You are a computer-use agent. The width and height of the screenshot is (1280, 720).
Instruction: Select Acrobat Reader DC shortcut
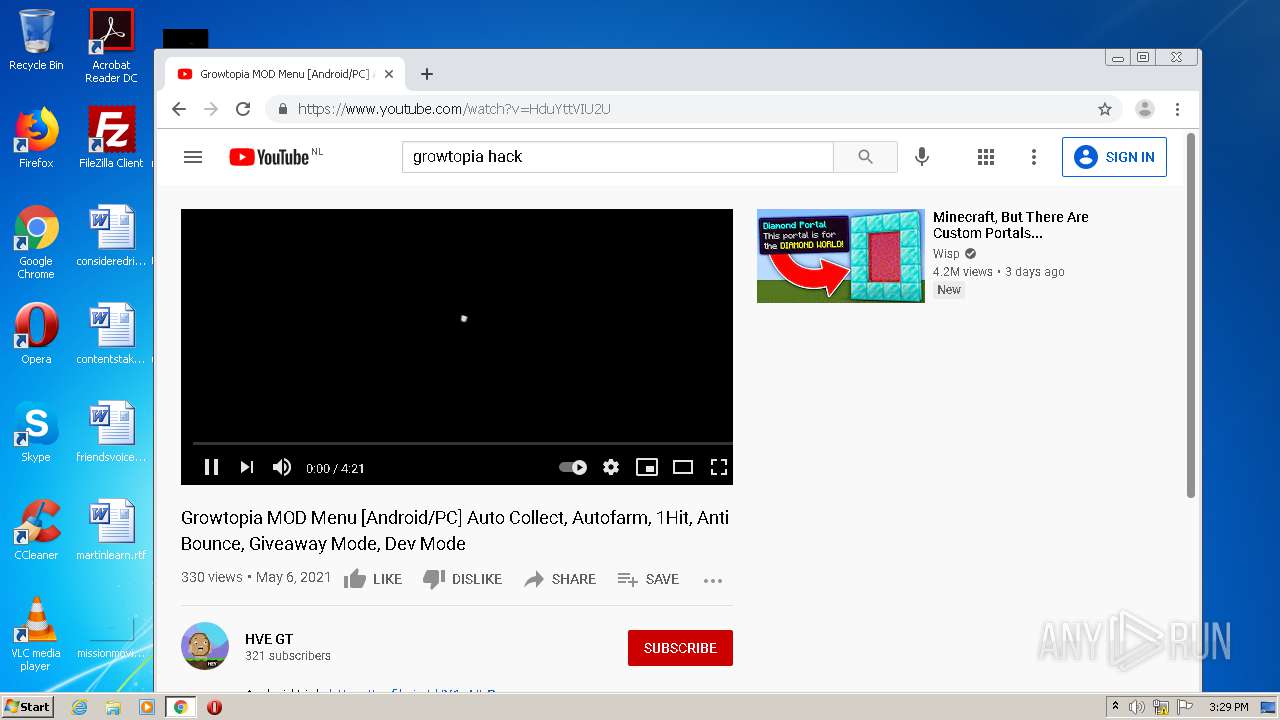coord(111,46)
